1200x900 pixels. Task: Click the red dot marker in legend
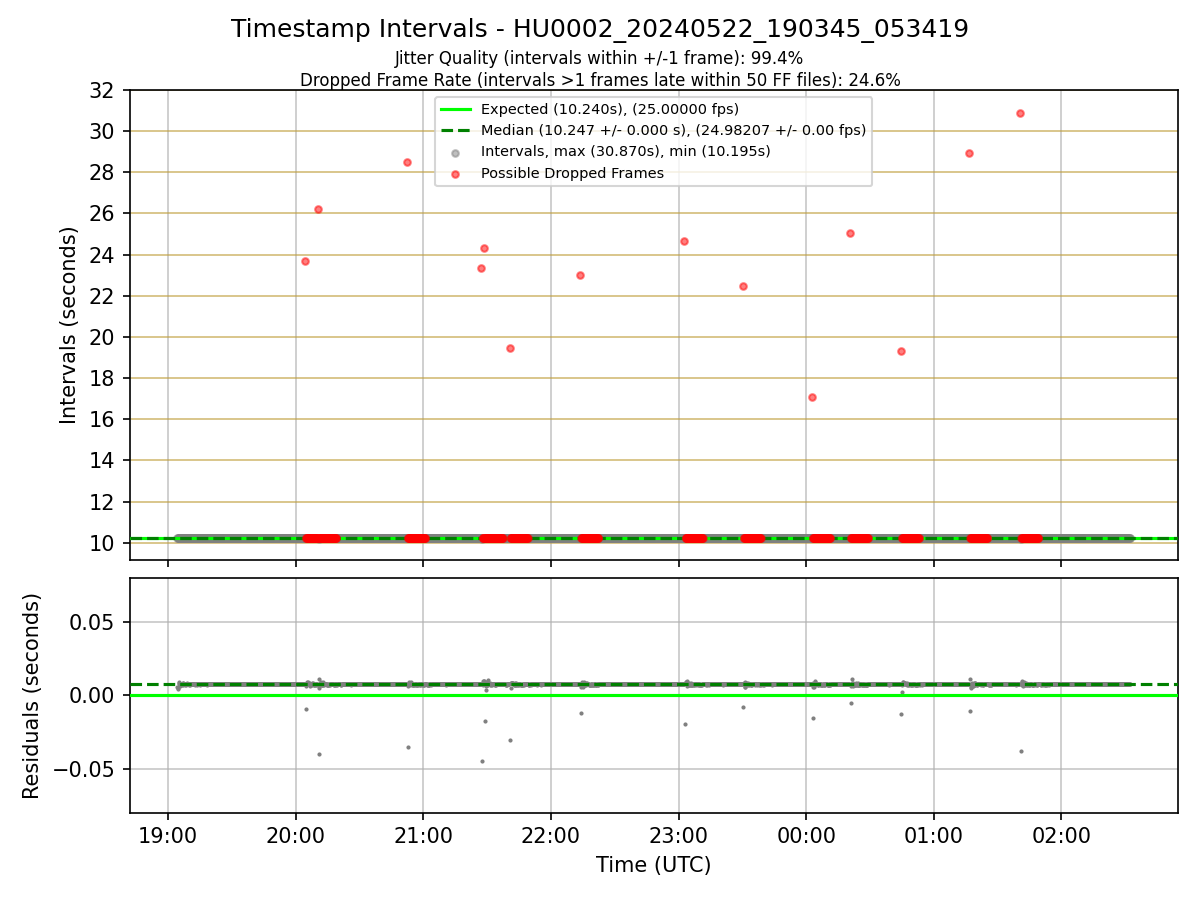(x=456, y=174)
